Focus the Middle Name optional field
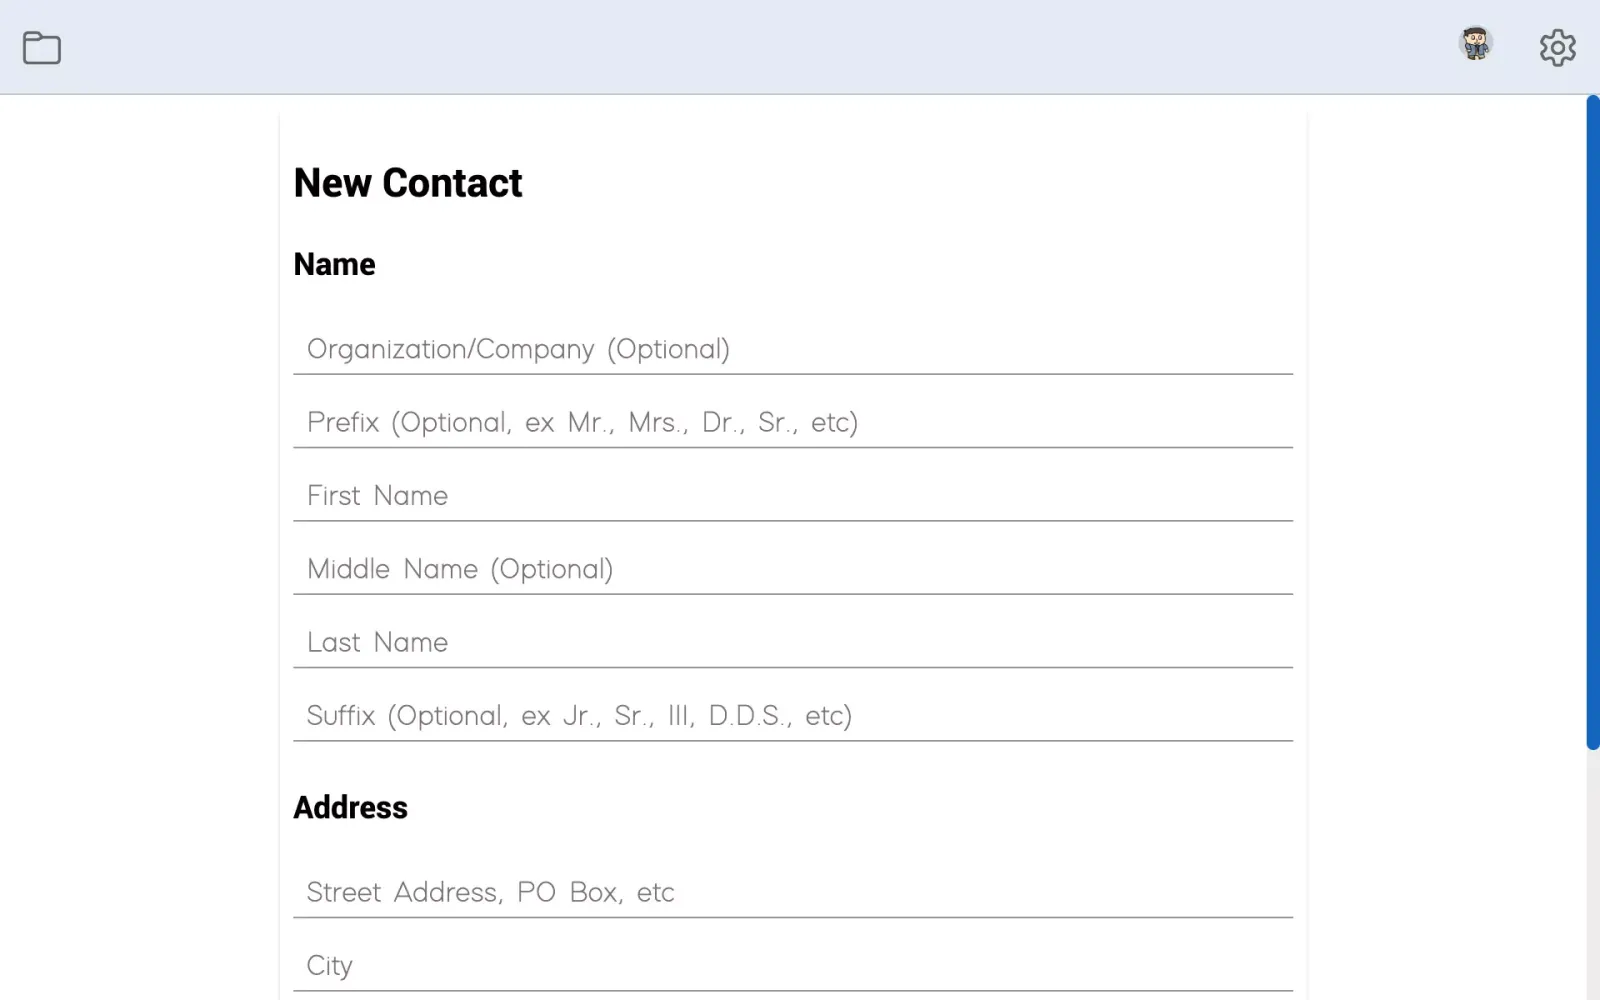This screenshot has height=1000, width=1600. pyautogui.click(x=792, y=569)
